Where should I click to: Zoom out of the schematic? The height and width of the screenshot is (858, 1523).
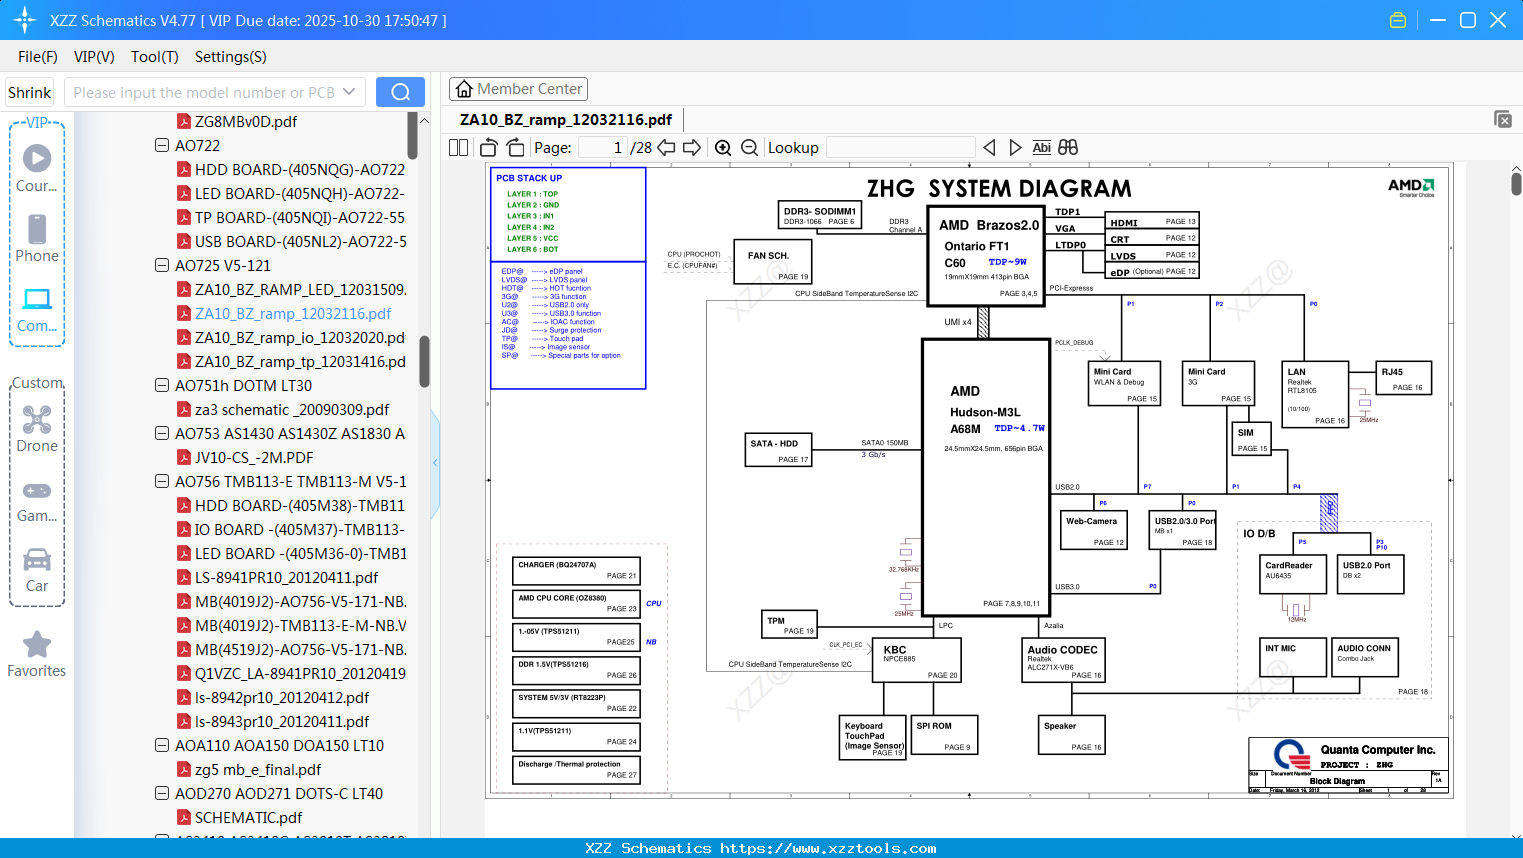tap(749, 148)
